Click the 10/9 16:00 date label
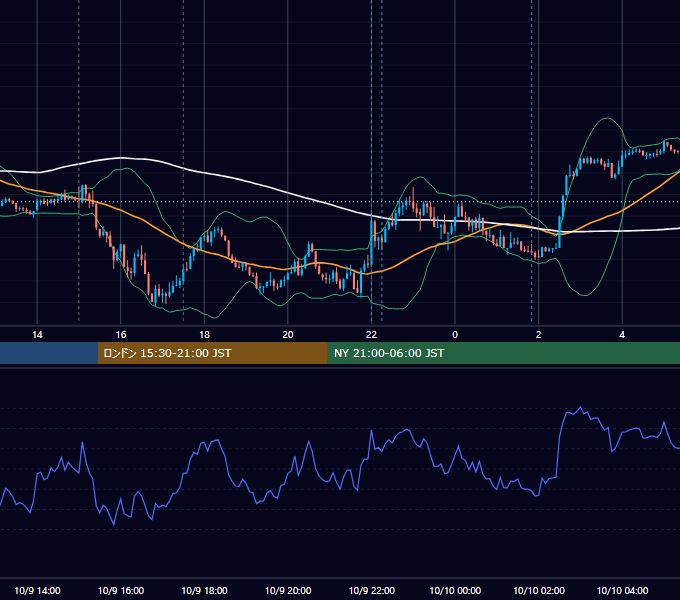This screenshot has height=600, width=680. coord(121,590)
